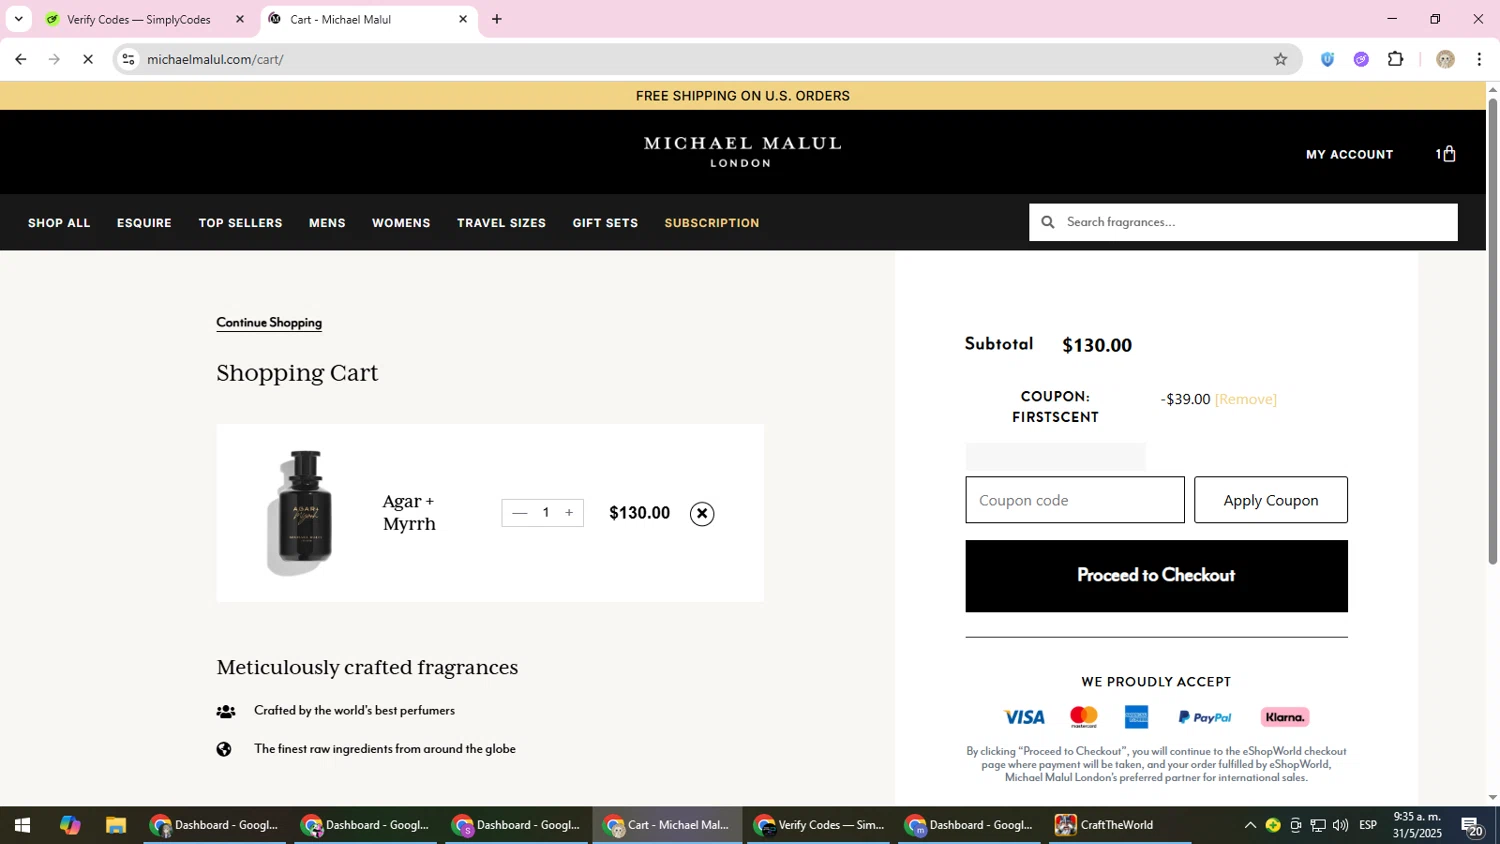Switch to Verify Codes — Sim... taskbar window

point(818,825)
